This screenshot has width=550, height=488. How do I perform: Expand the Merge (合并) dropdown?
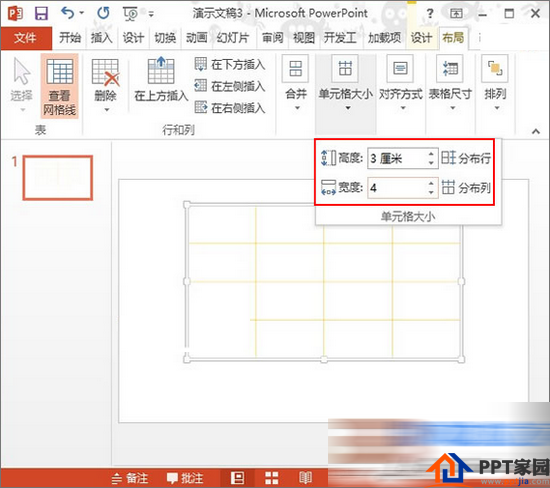296,83
